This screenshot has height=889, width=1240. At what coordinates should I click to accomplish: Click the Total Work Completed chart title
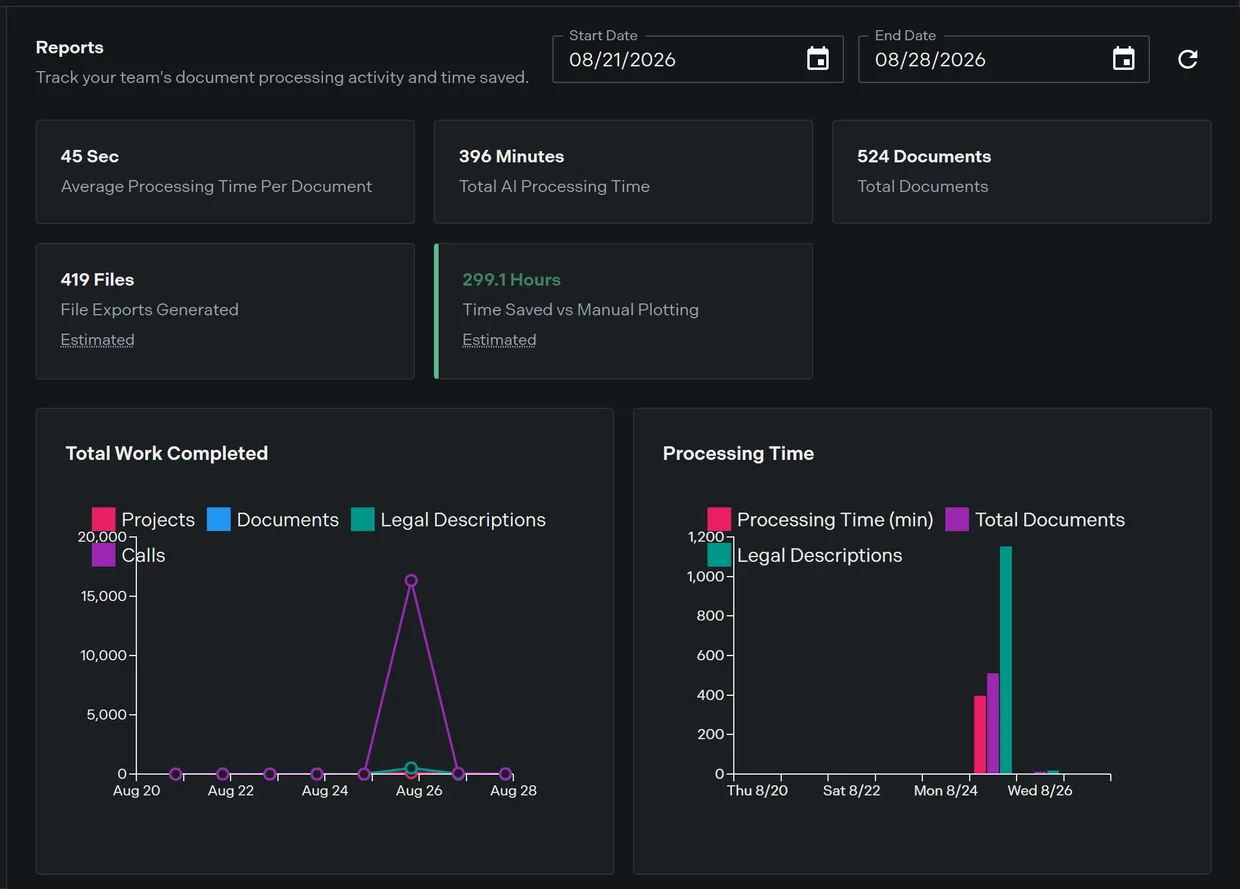pyautogui.click(x=167, y=453)
